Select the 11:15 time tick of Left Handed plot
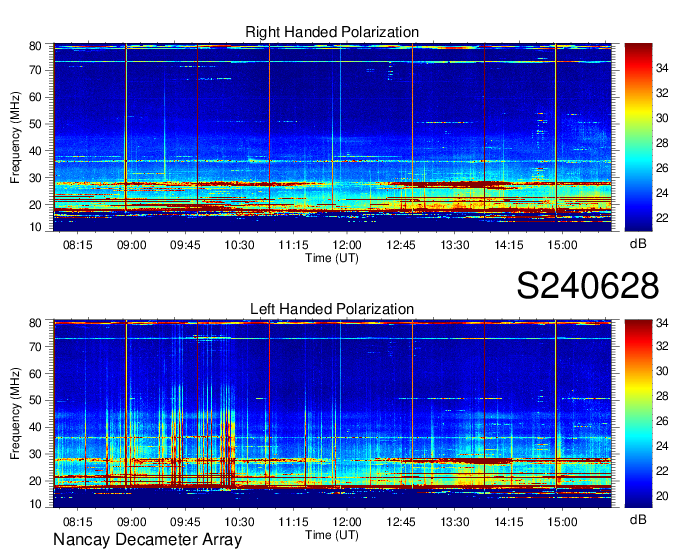 click(x=293, y=522)
